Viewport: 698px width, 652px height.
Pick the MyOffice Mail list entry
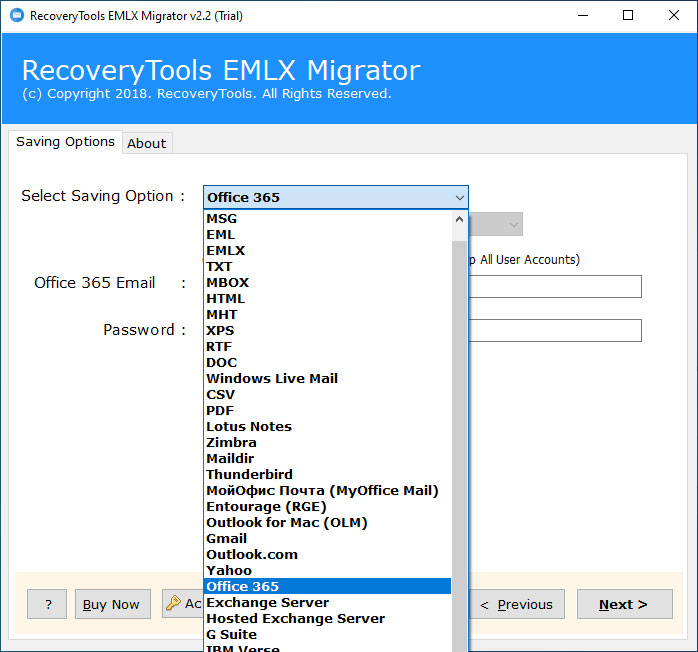click(327, 491)
